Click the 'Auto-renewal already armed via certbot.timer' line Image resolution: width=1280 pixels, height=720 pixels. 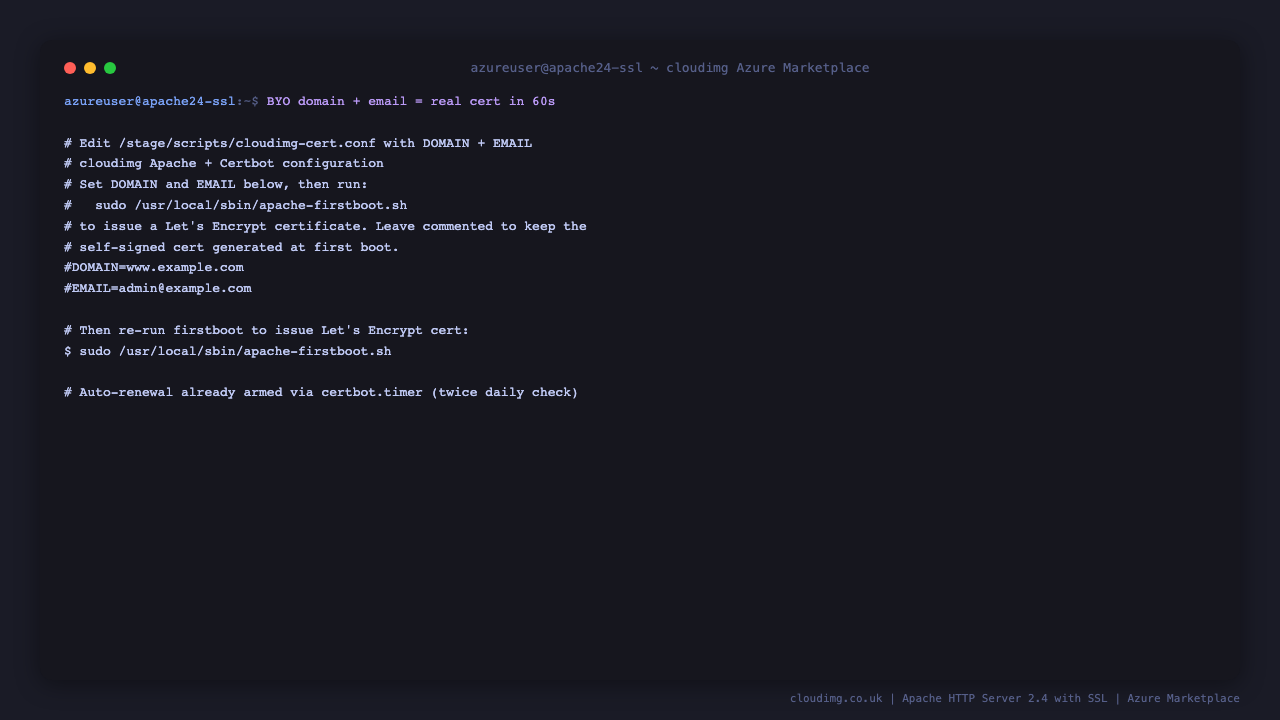click(x=321, y=393)
